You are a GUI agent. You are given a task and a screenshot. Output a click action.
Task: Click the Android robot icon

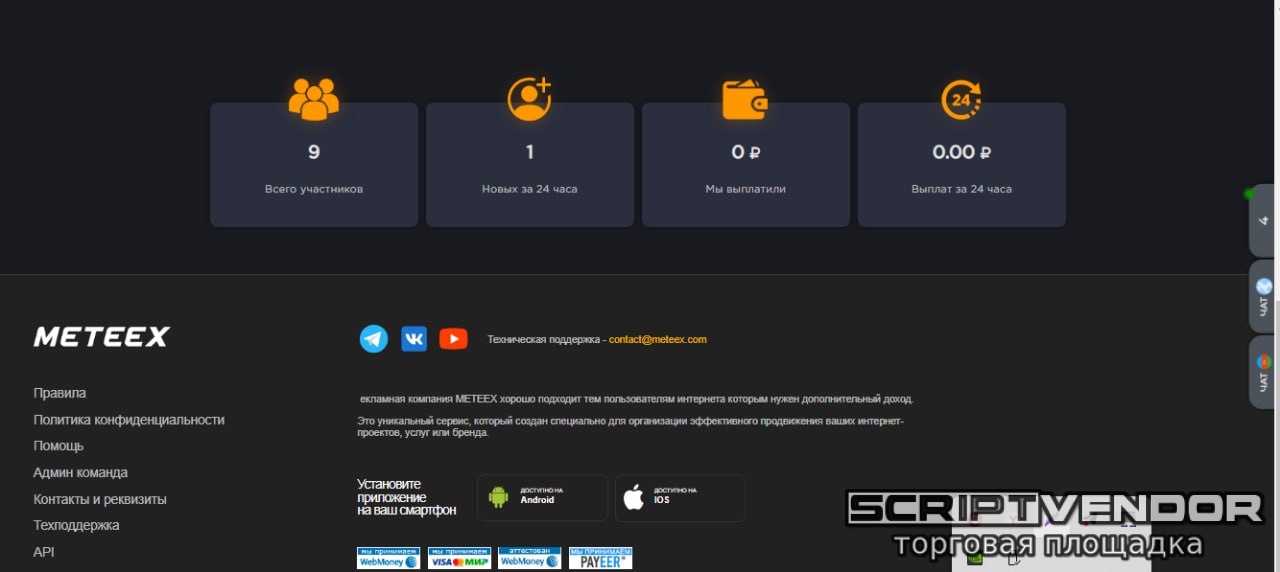tap(498, 497)
